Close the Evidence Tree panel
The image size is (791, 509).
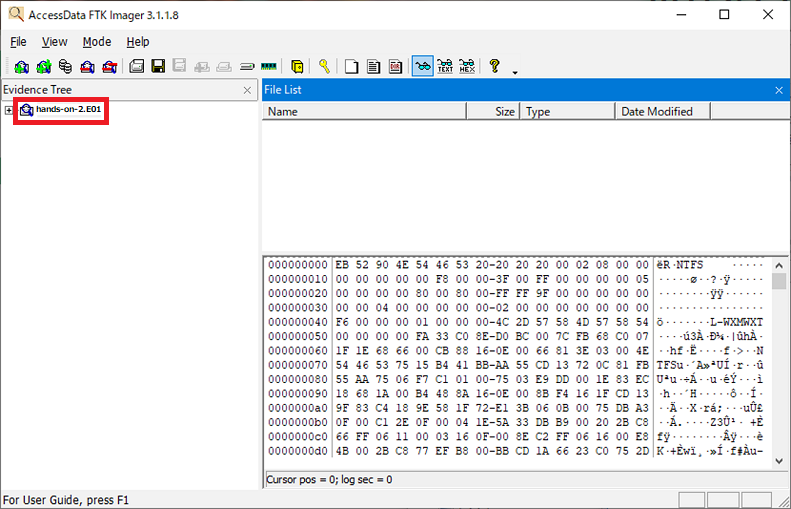tap(247, 90)
